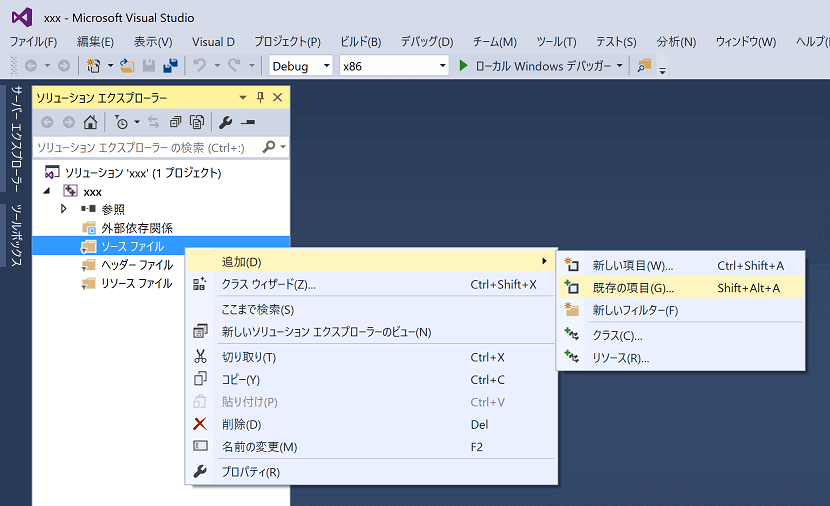
Task: Select the リソース ファイル folder
Action: coord(127,283)
